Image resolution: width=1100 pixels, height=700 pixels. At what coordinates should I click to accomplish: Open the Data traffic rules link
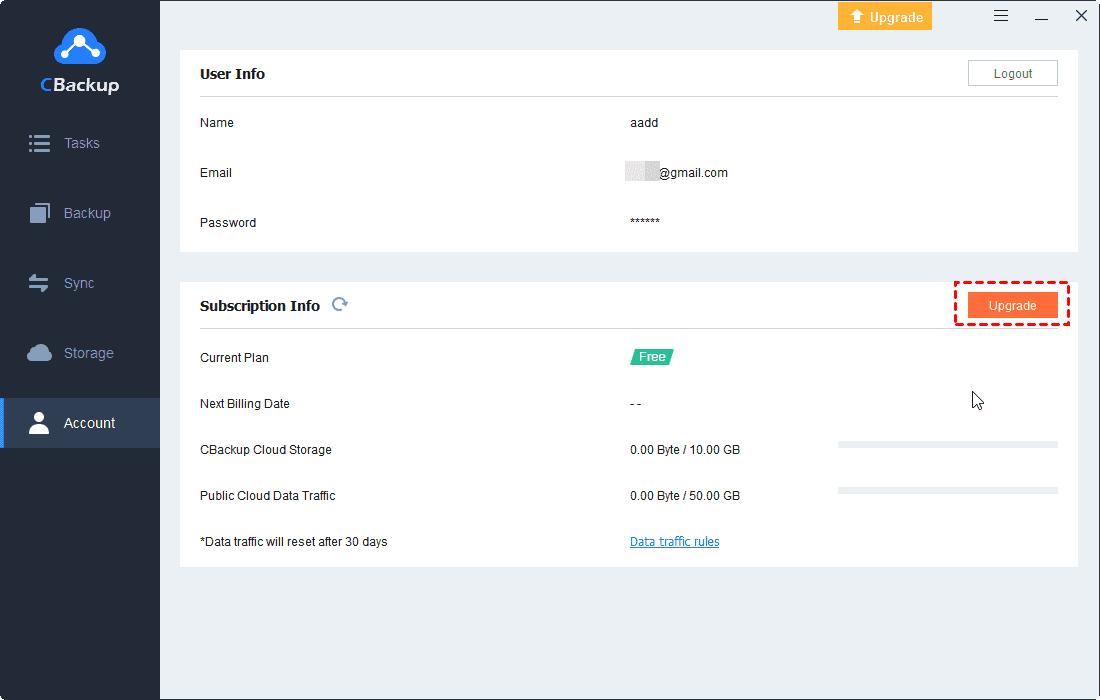coord(674,541)
